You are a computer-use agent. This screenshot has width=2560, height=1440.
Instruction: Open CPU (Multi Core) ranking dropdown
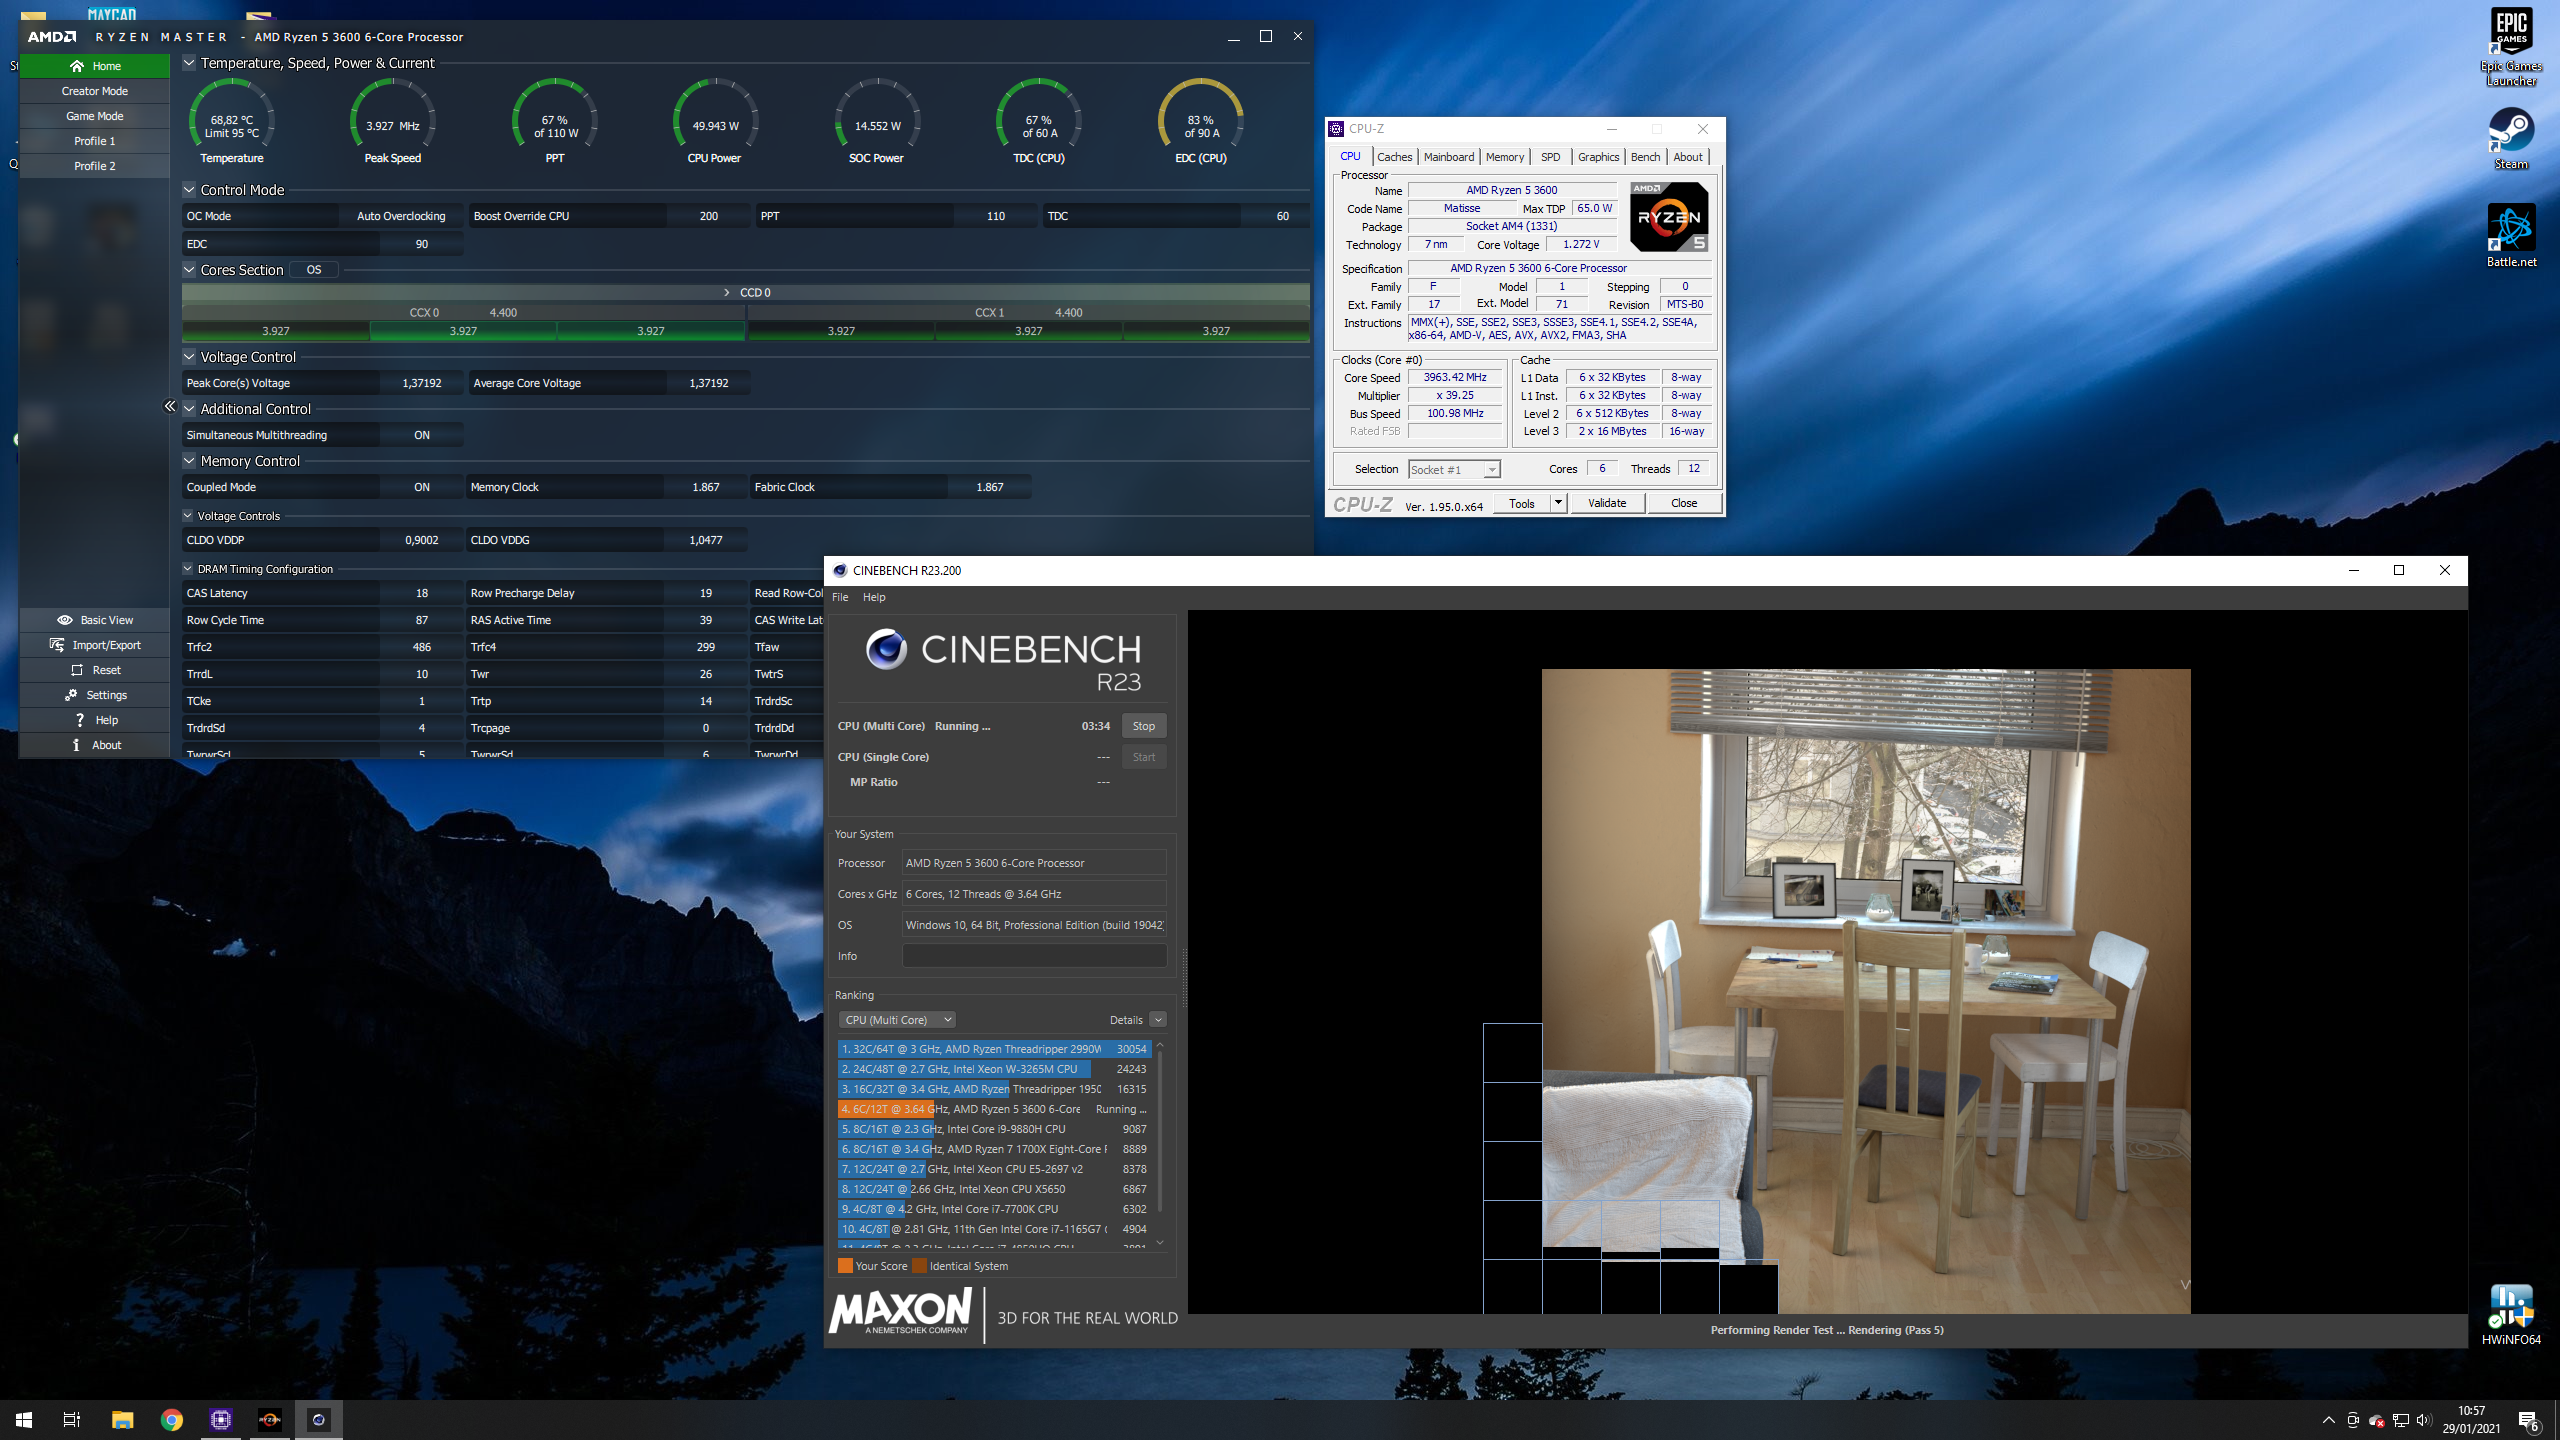tap(897, 1020)
